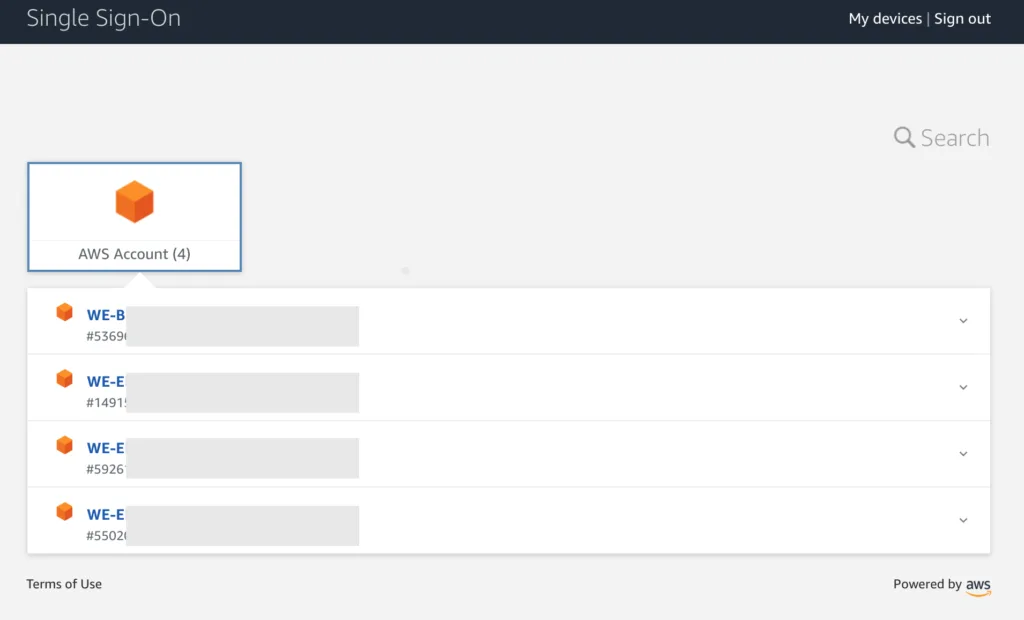Click the cube icon beside account #5926
This screenshot has width=1024, height=620.
tap(64, 446)
